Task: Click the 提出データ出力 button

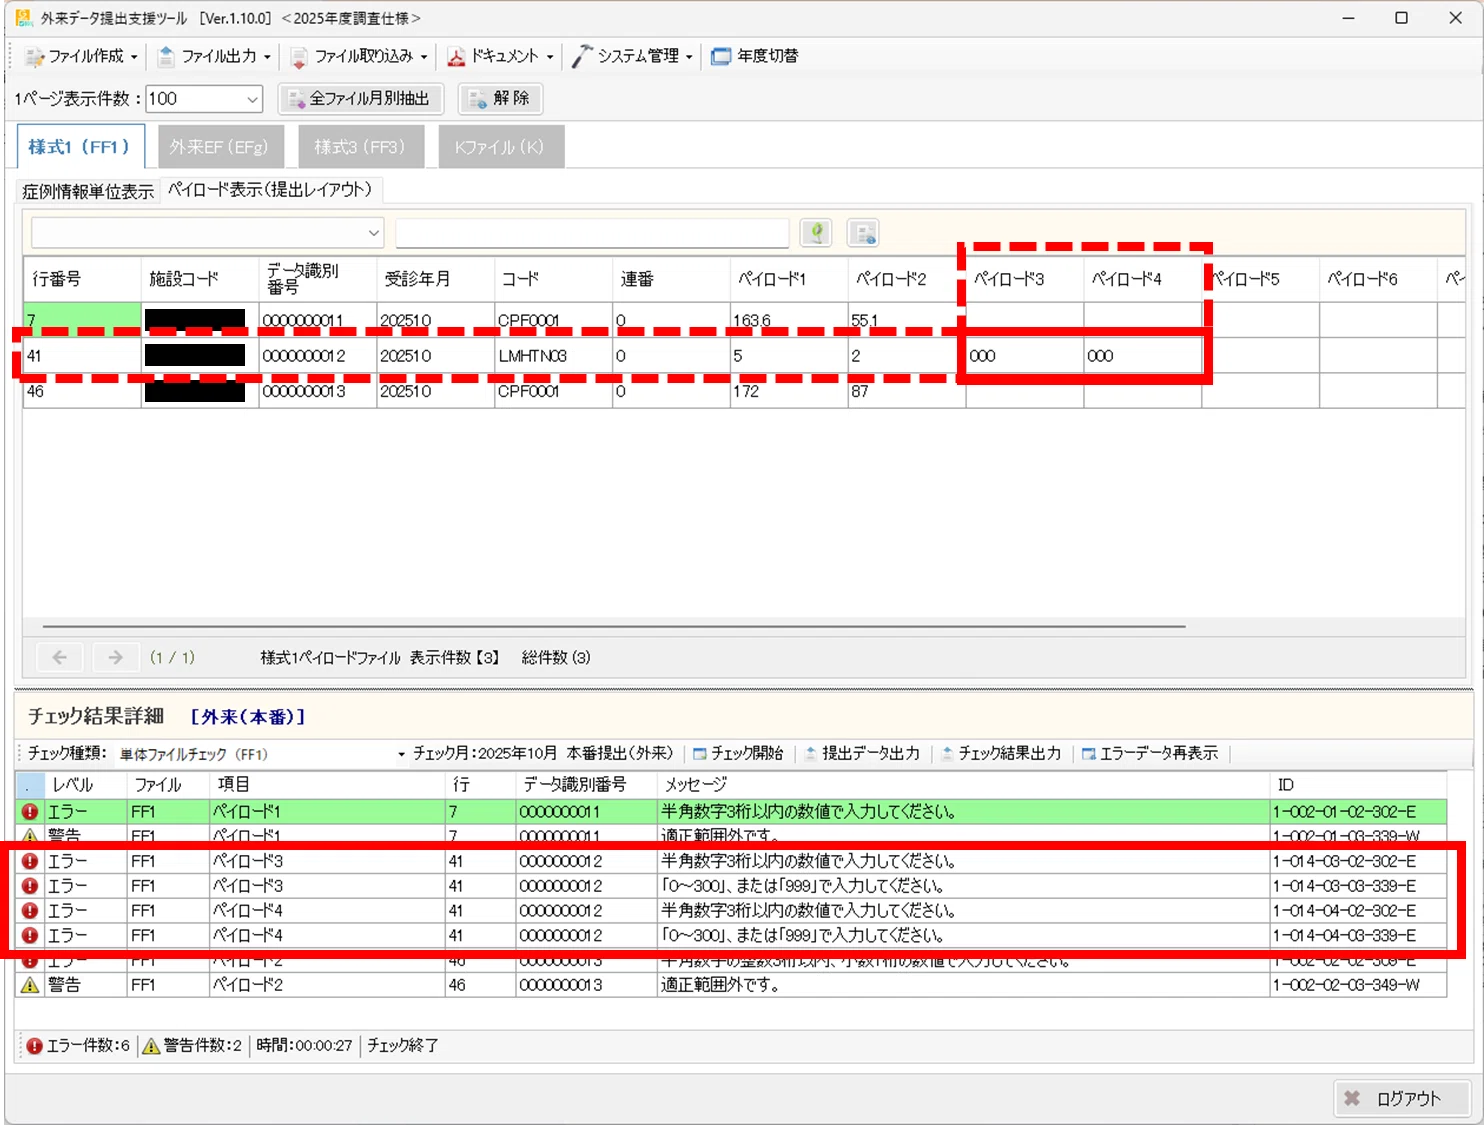Action: pos(862,753)
